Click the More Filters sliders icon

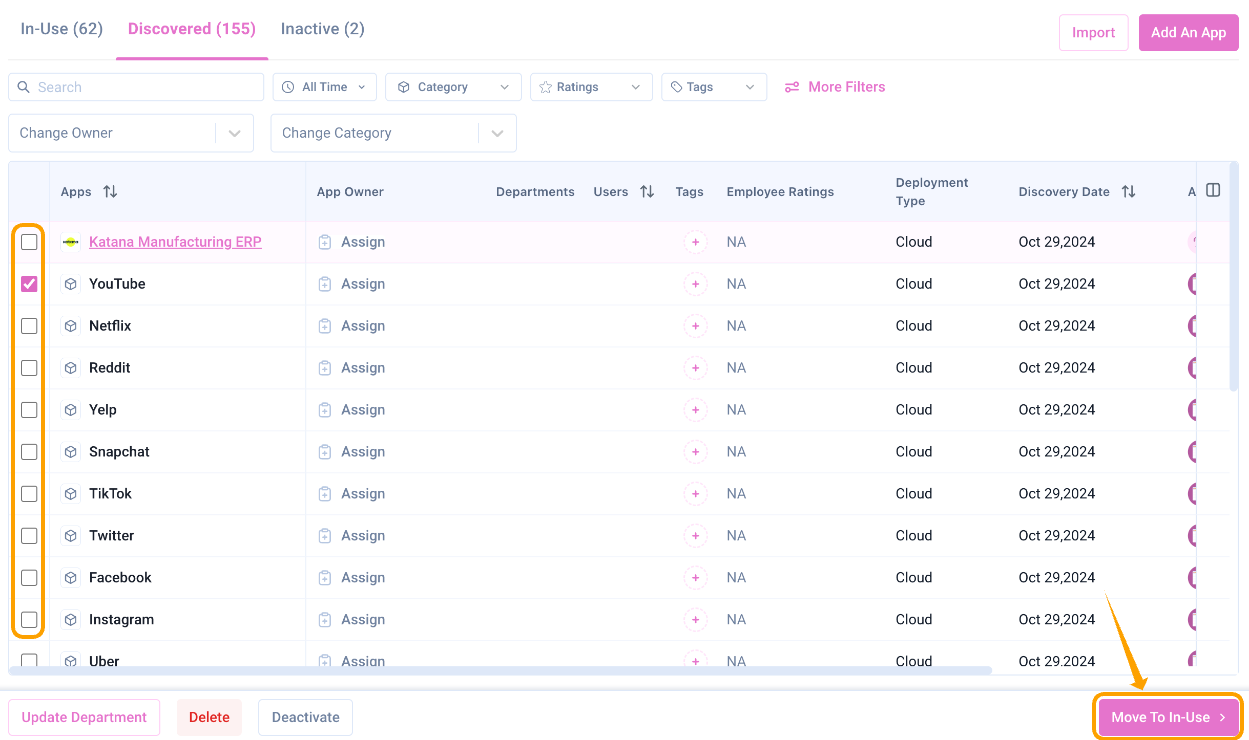792,87
